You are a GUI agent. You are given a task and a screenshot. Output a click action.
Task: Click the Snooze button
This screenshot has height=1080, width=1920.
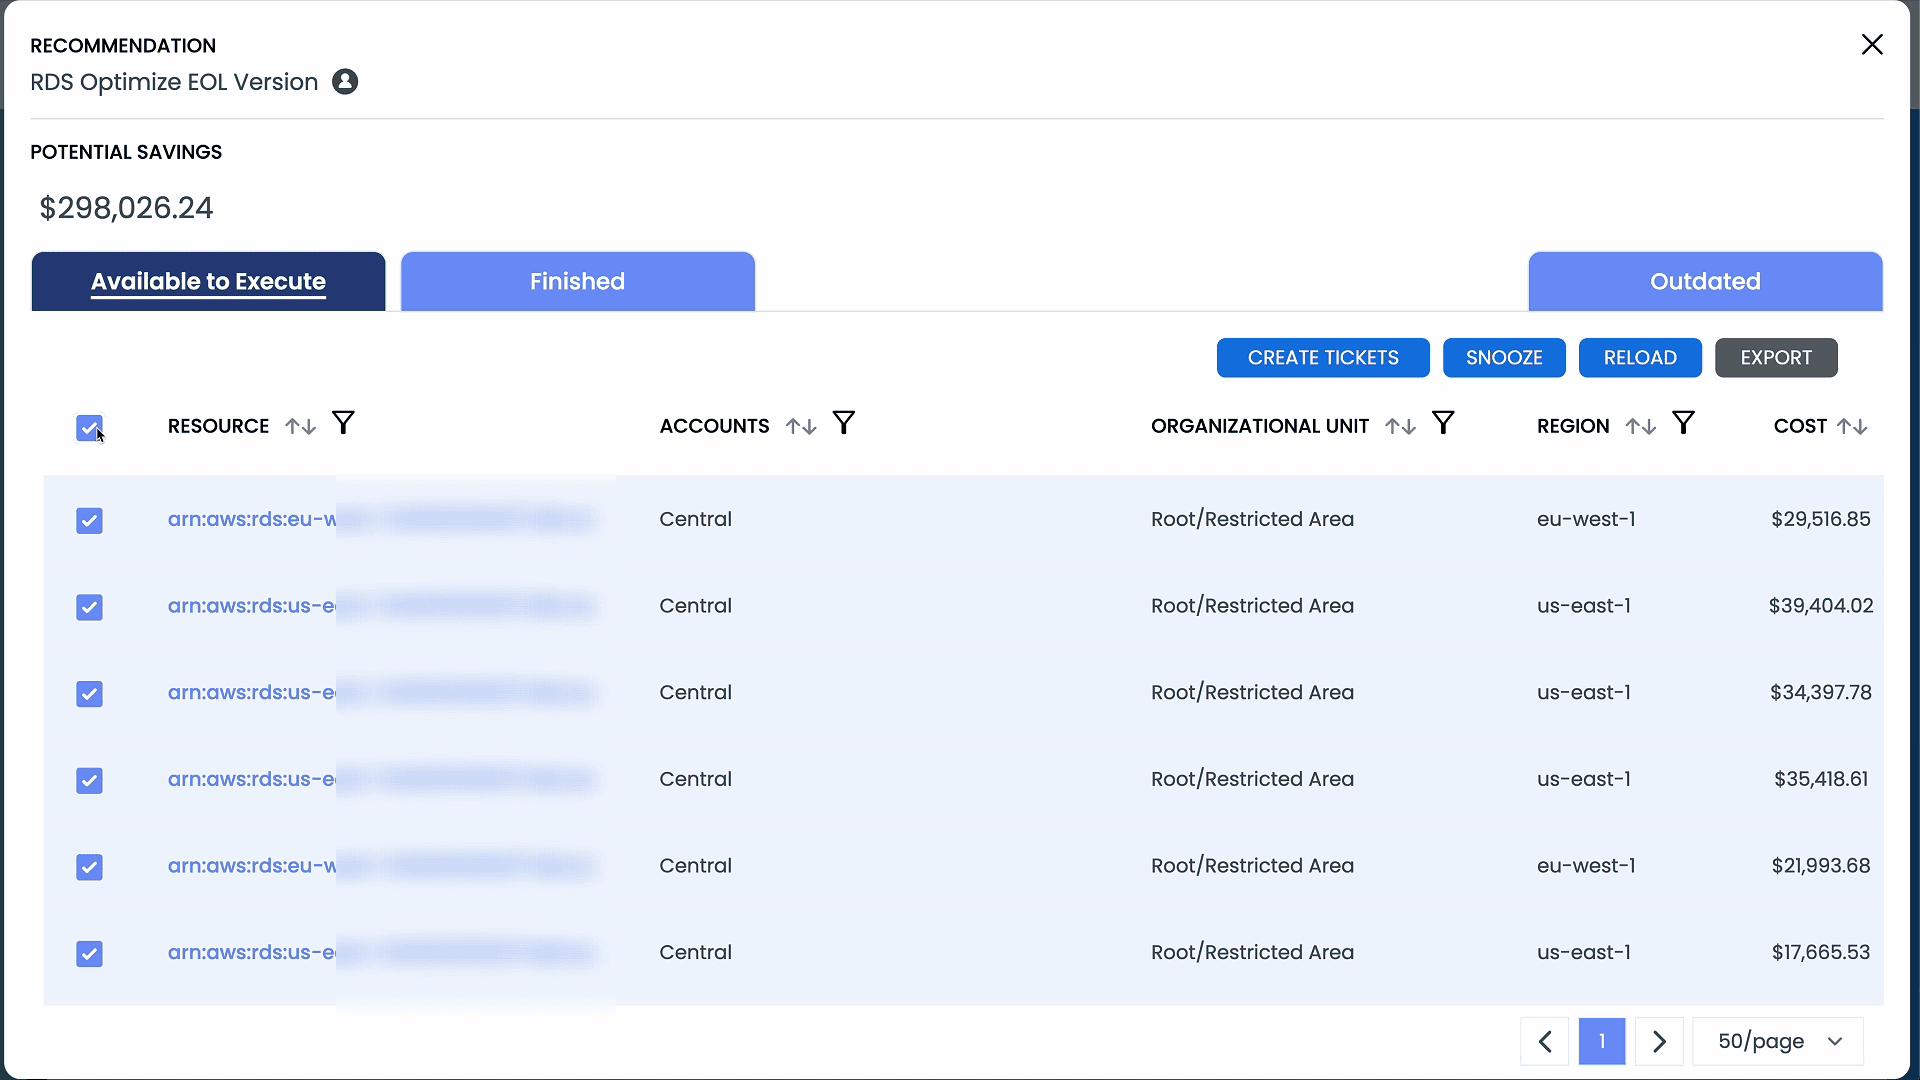coord(1503,358)
